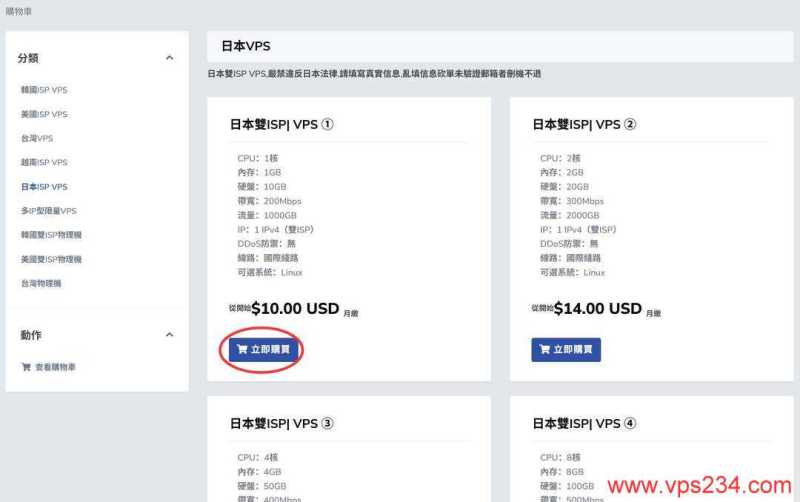Click the cart icon in VPS ② buy button

pyautogui.click(x=545, y=349)
